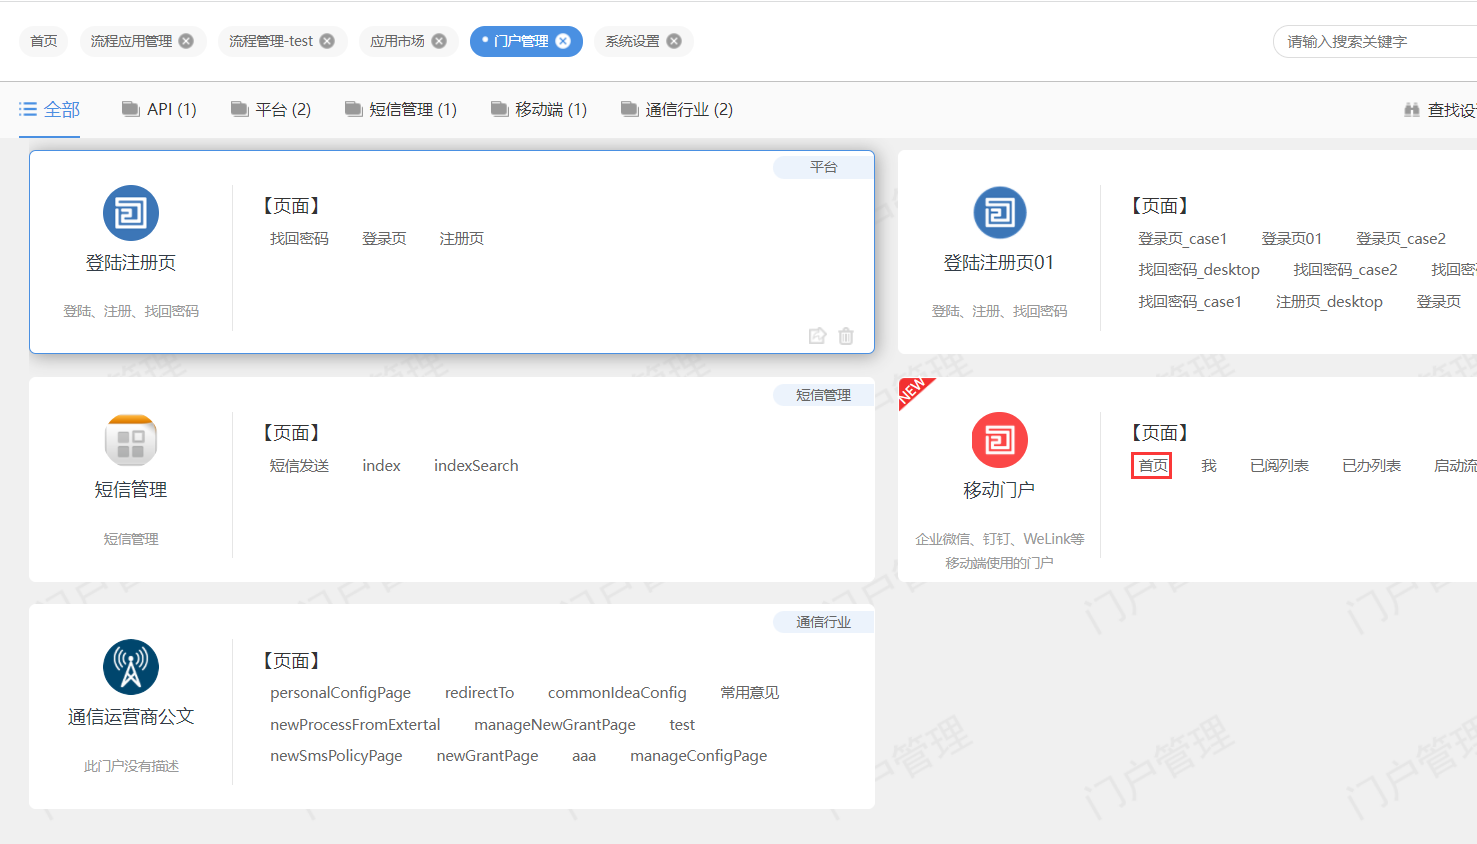Switch to the 首页 top tab
Image resolution: width=1477 pixels, height=844 pixels.
click(x=44, y=41)
